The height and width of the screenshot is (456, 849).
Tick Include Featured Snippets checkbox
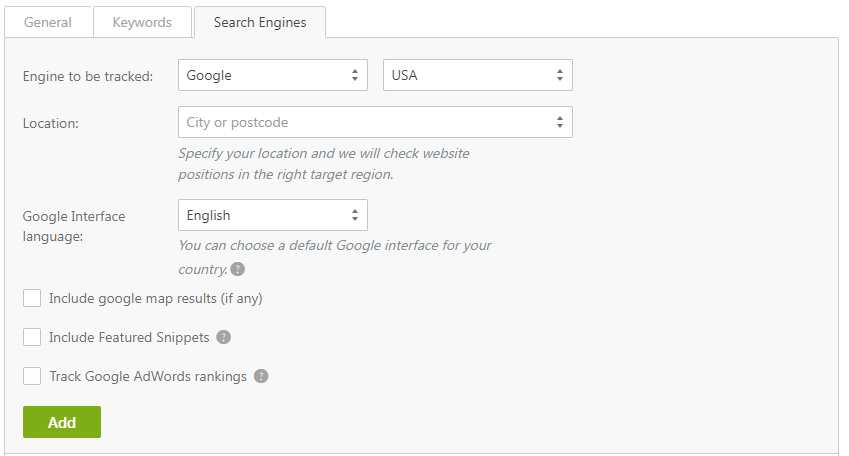32,337
